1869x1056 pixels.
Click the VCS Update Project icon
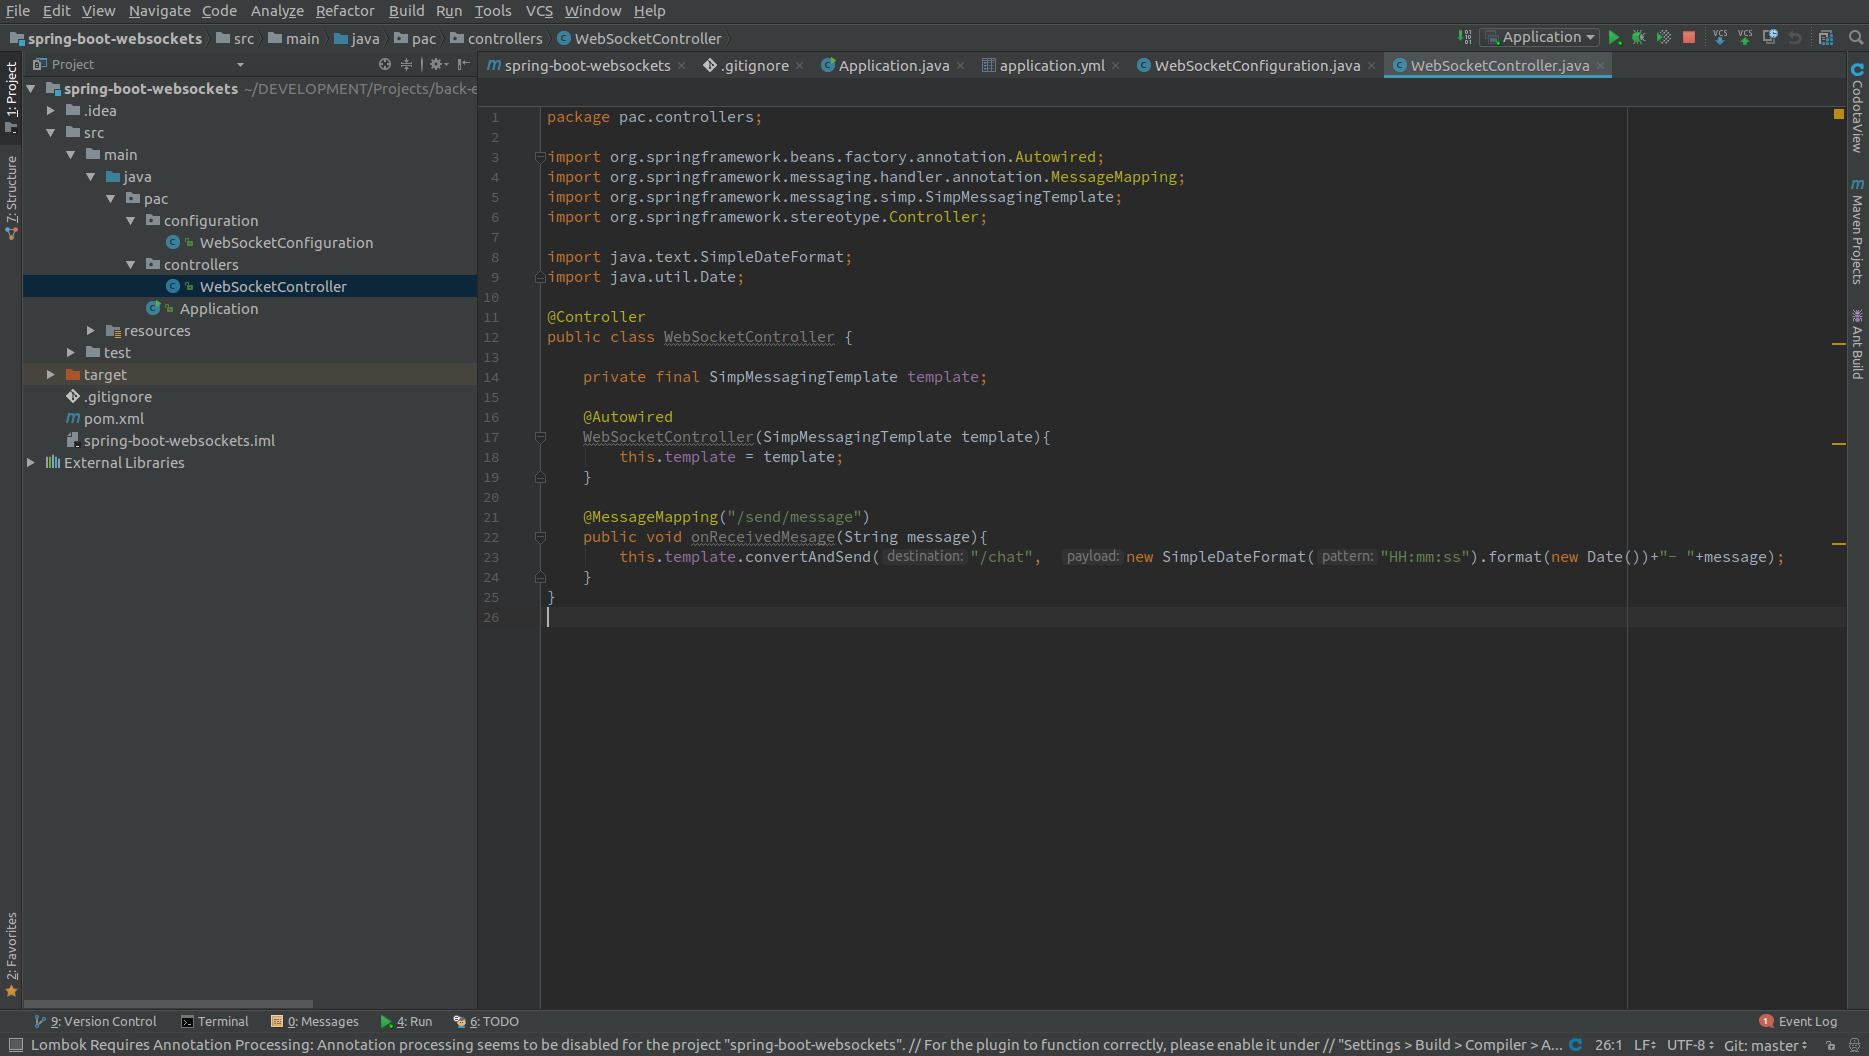pyautogui.click(x=1720, y=38)
